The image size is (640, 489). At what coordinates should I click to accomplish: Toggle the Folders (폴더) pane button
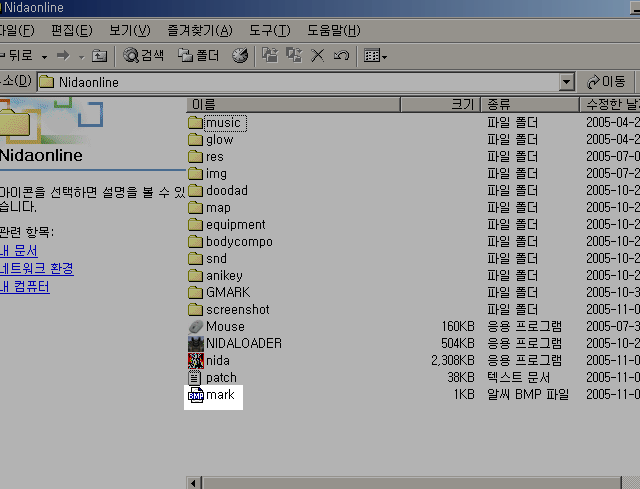click(x=198, y=56)
